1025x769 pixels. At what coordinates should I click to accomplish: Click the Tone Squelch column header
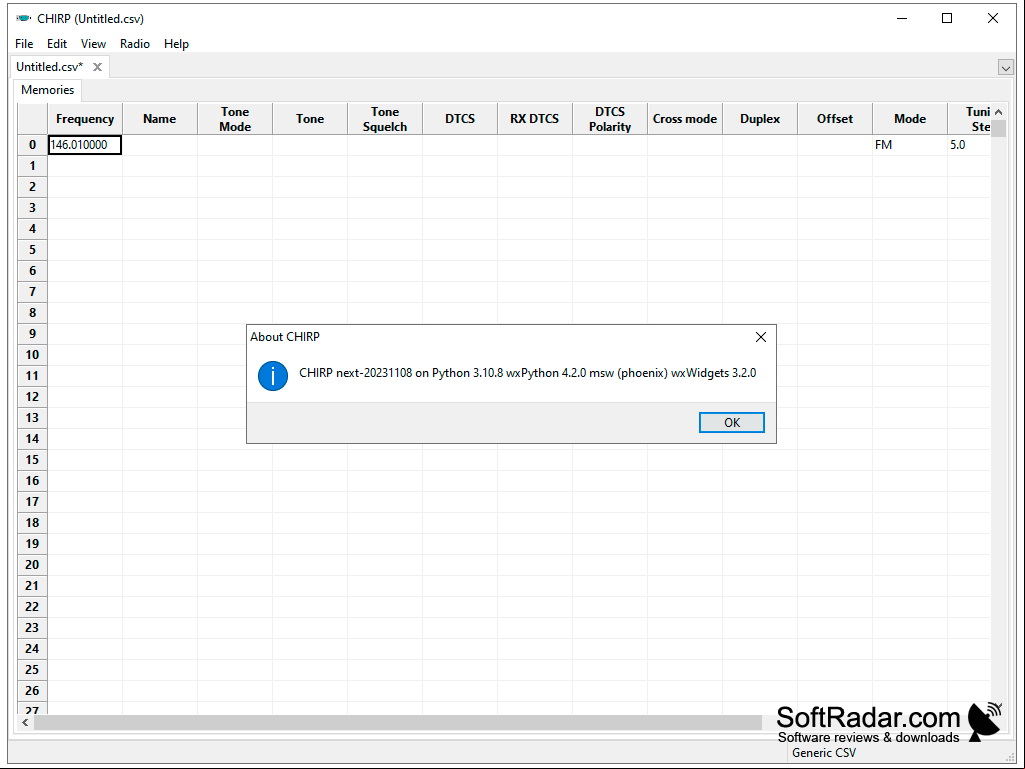coord(385,119)
